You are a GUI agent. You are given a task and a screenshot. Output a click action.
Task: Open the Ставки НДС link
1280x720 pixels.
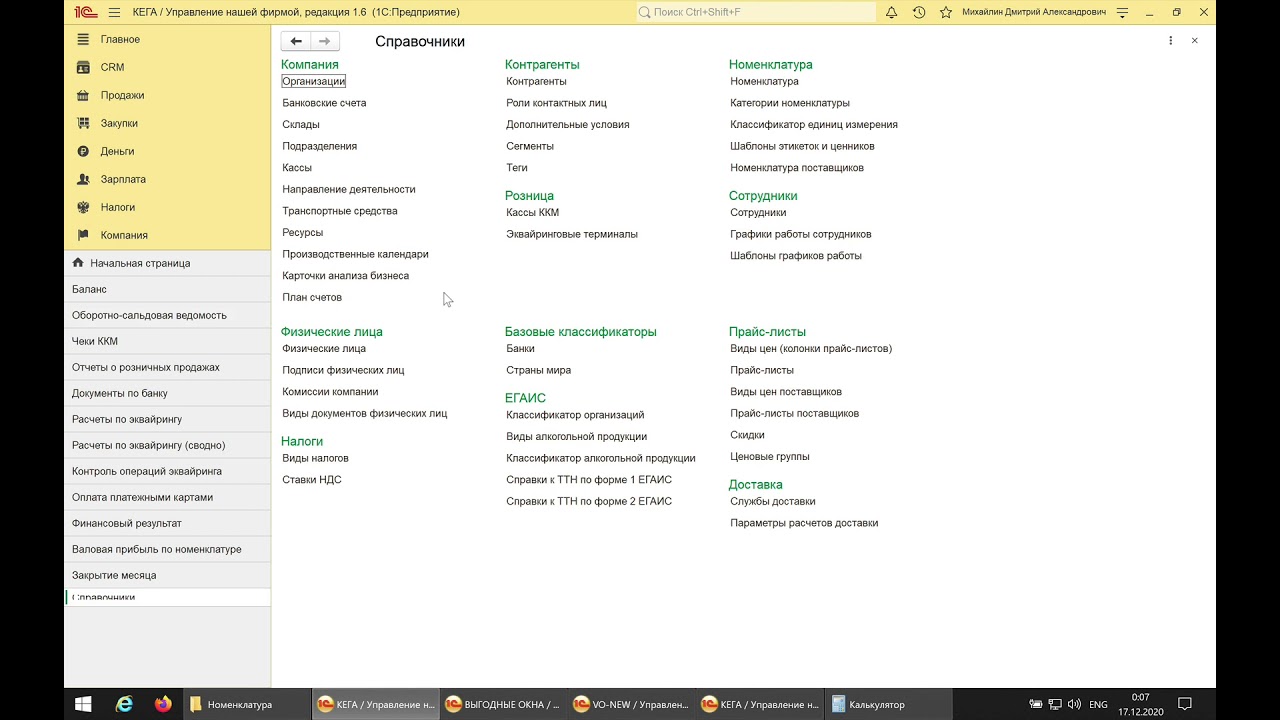coord(312,480)
